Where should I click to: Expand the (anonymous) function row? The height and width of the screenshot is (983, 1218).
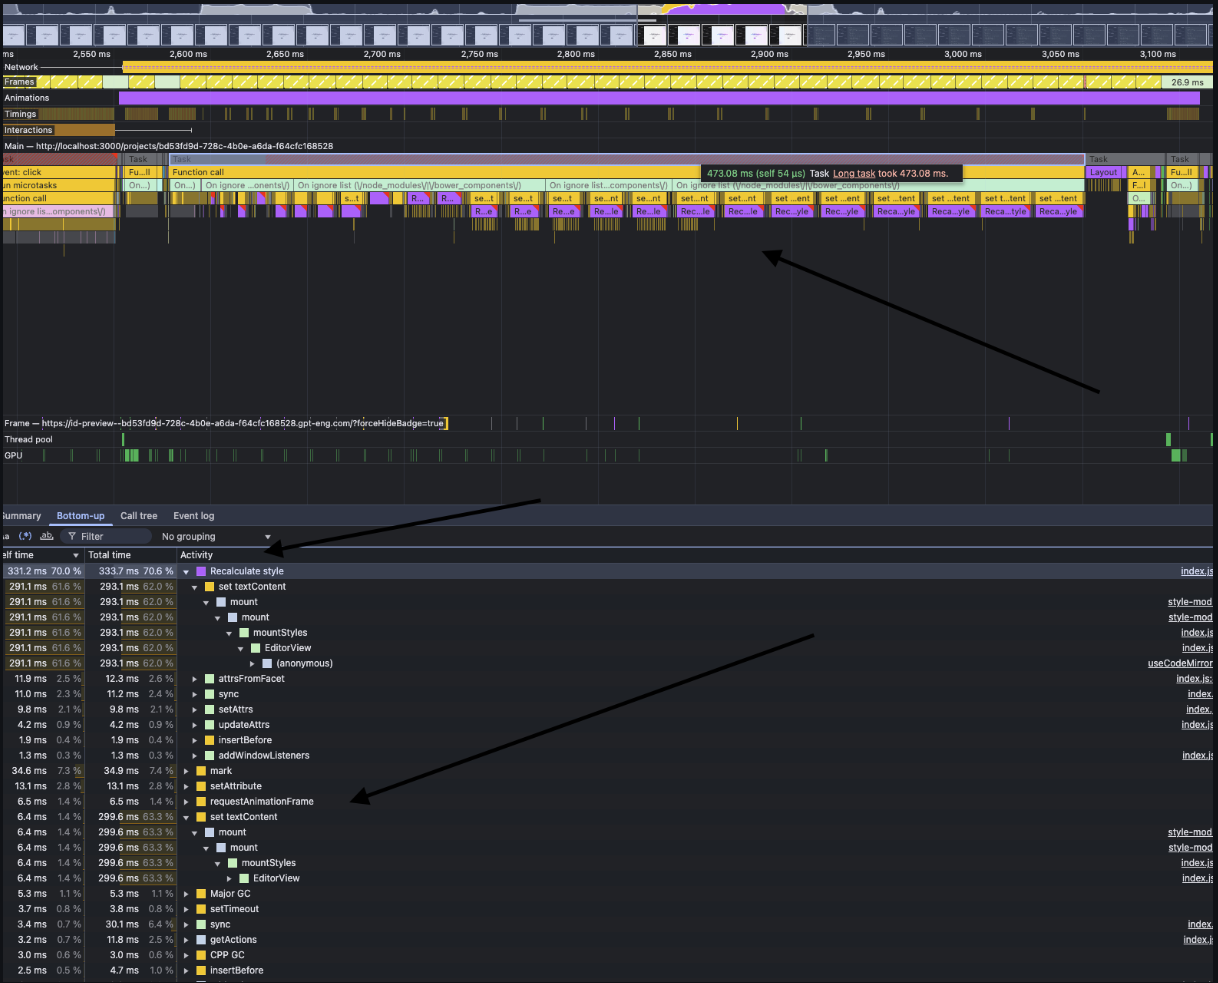pos(253,664)
